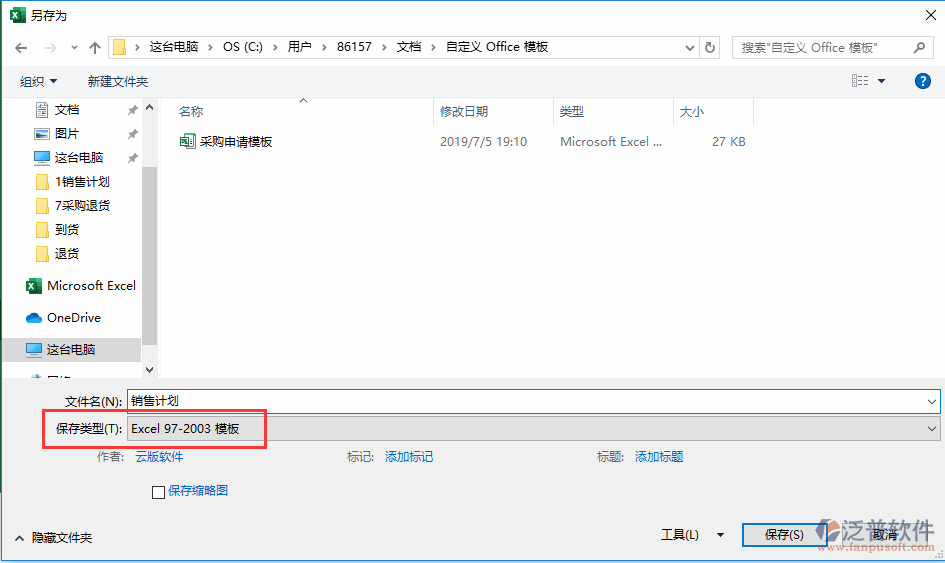Click OS (C:) breadcrumb segment
945x563 pixels.
[243, 47]
